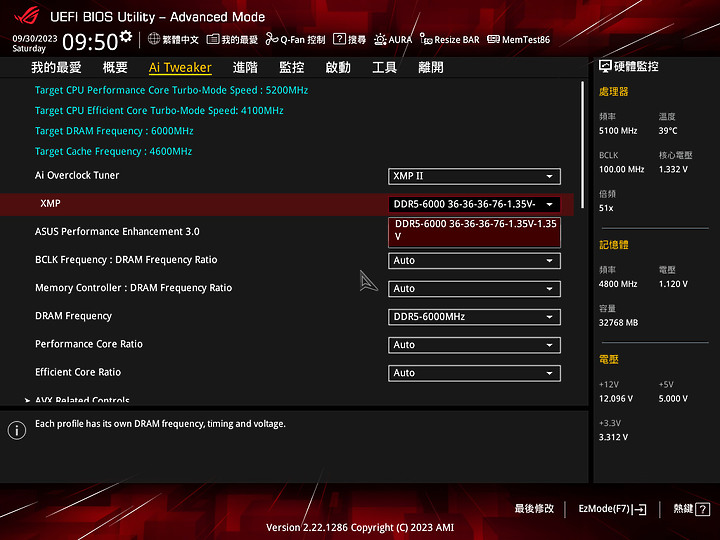
Task: Click Q-Fan 控制 label
Action: click(303, 39)
